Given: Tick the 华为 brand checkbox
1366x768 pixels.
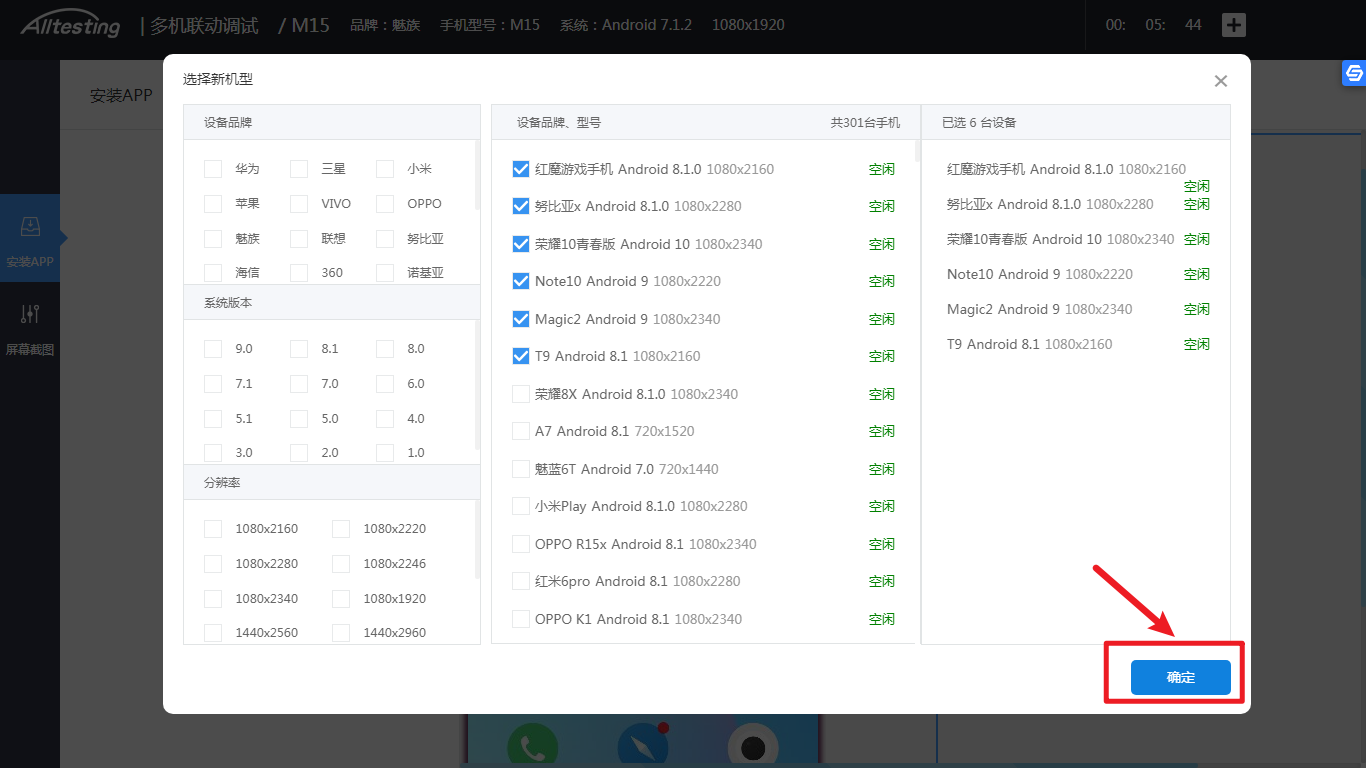Looking at the screenshot, I should click(x=213, y=169).
